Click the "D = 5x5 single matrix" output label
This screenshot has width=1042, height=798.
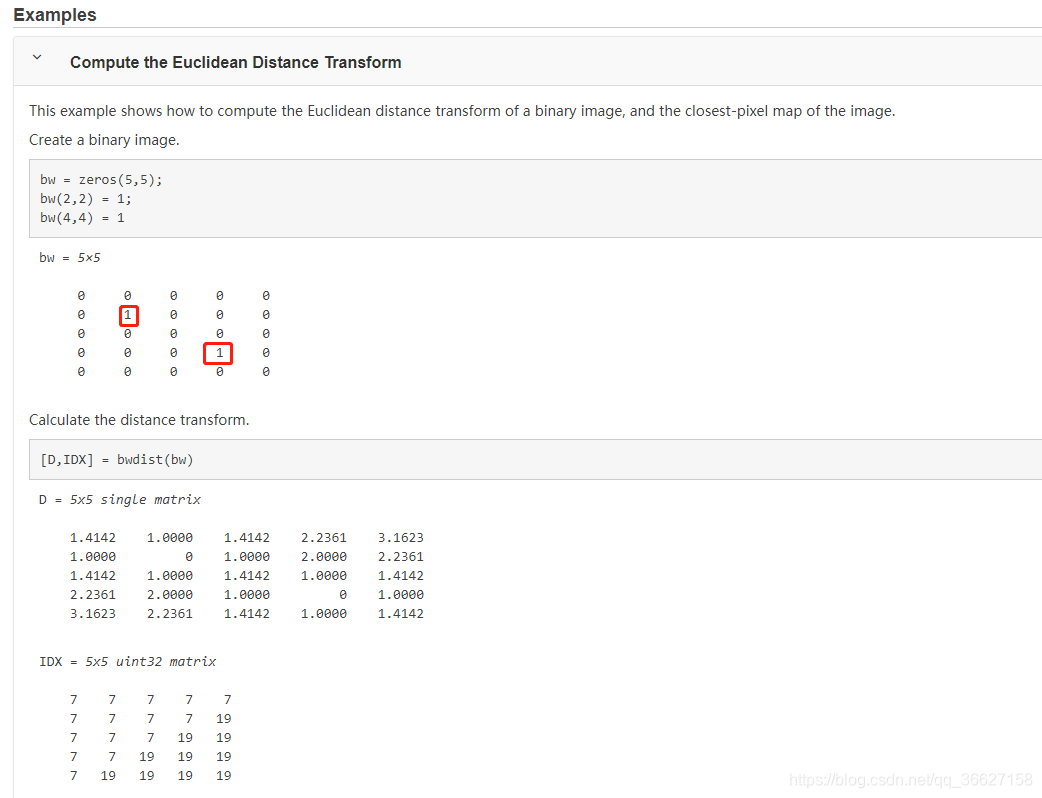(120, 500)
